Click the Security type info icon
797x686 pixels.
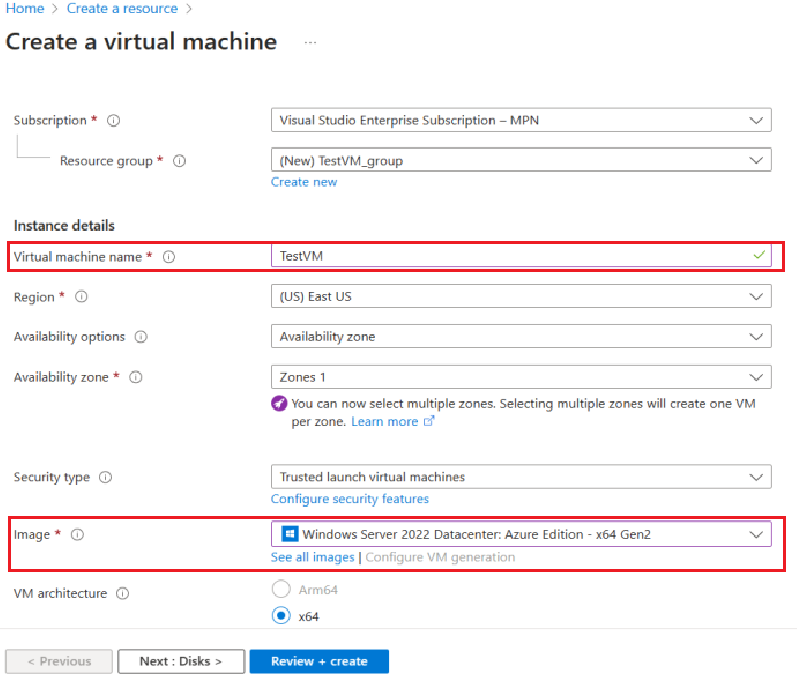point(105,477)
